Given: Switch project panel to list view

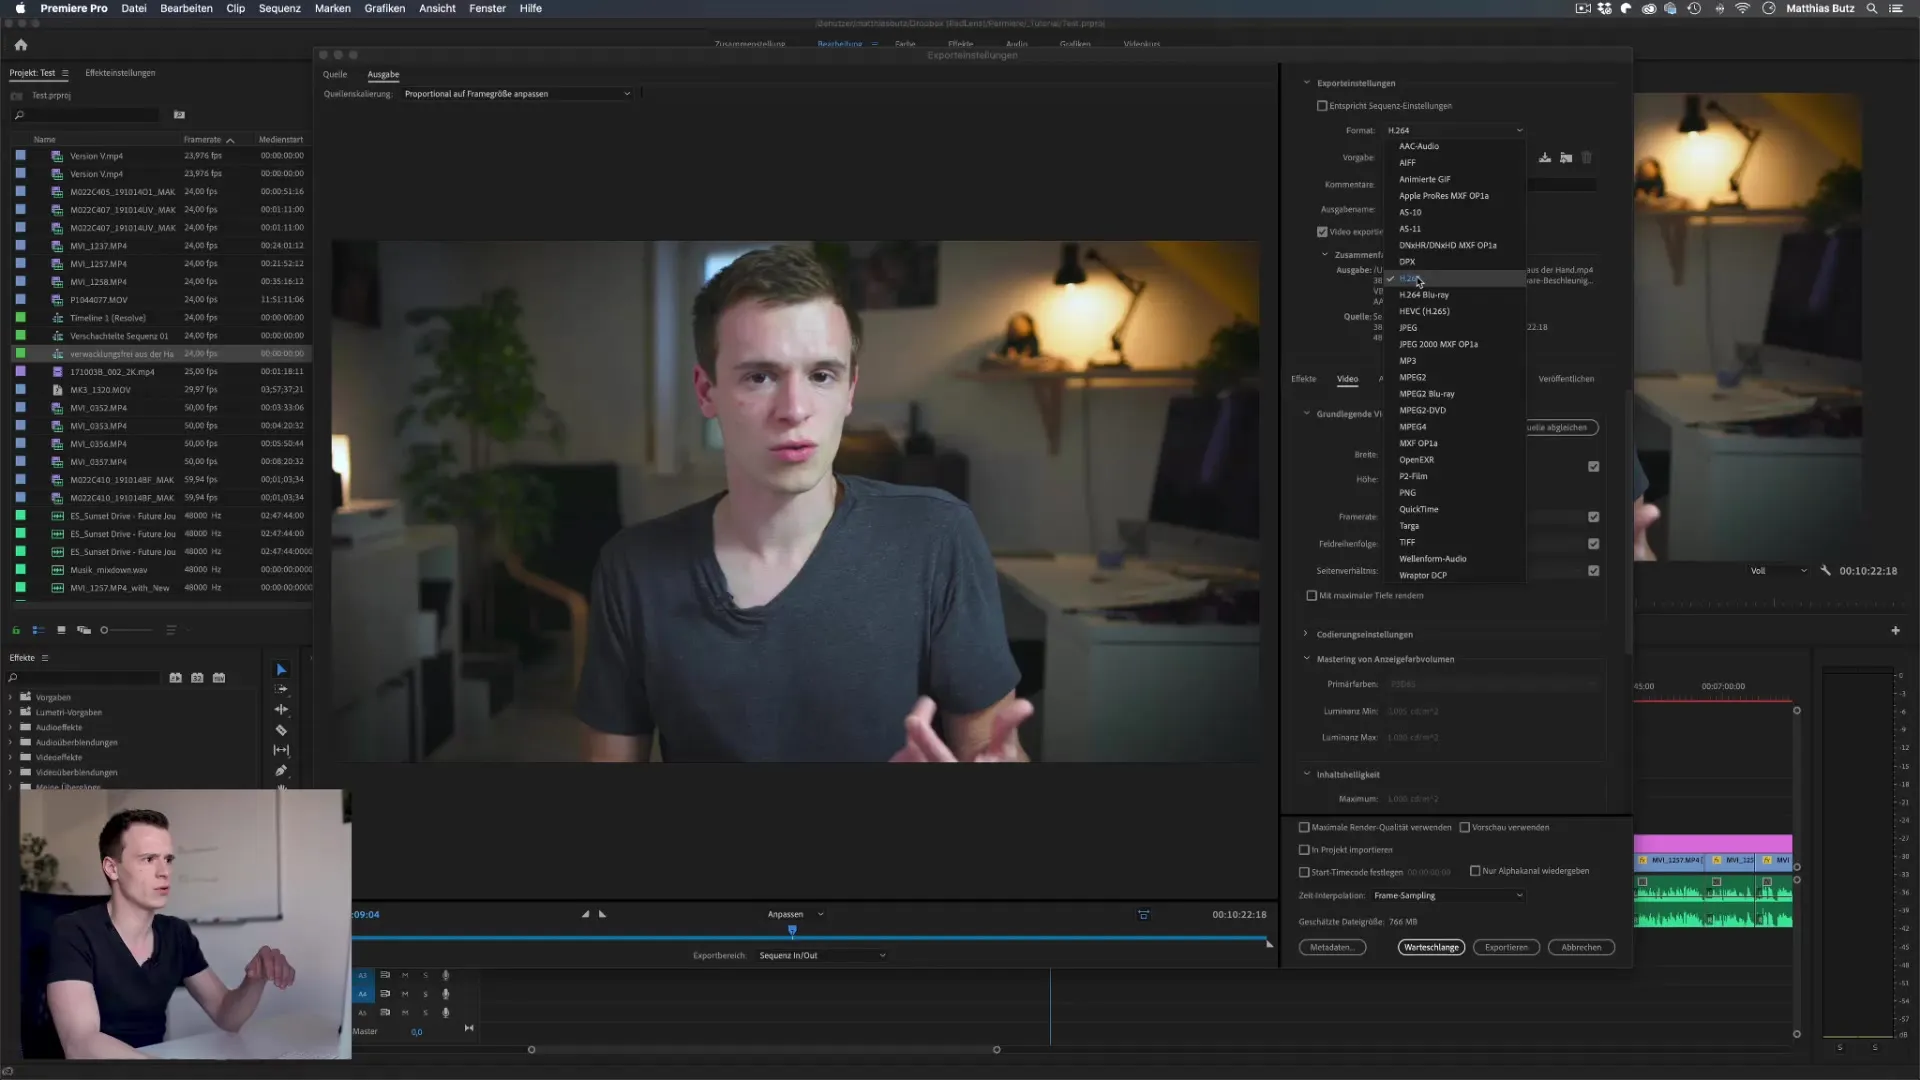Looking at the screenshot, I should point(38,630).
